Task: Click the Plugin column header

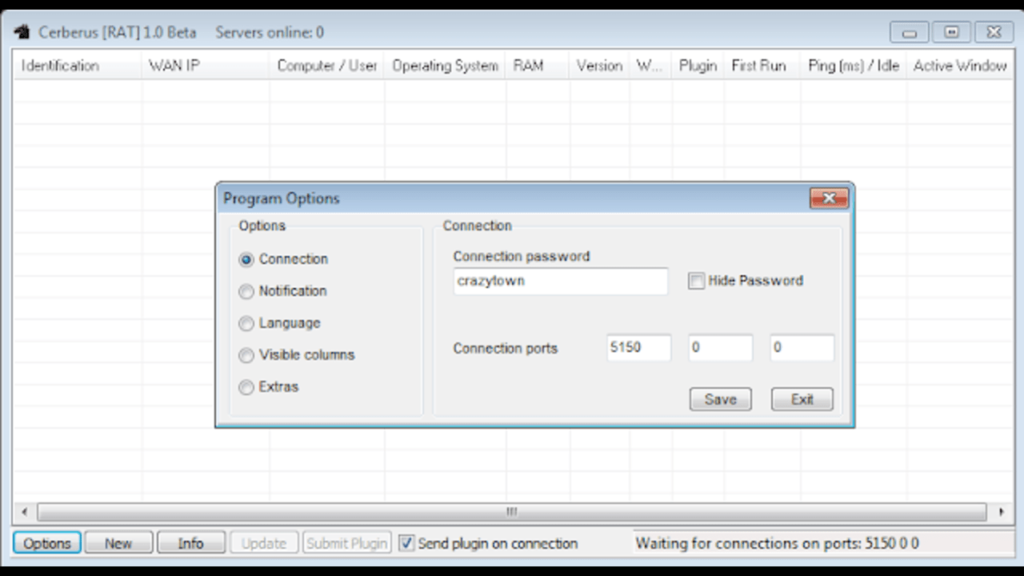Action: (x=697, y=66)
